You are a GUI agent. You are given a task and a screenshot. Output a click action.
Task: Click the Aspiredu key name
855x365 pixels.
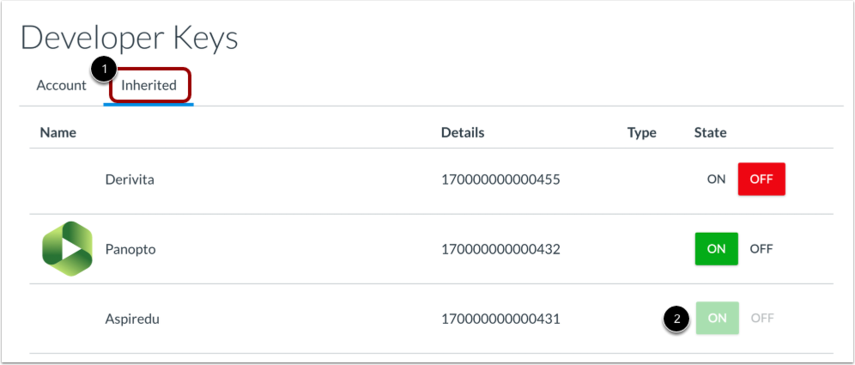(x=133, y=319)
